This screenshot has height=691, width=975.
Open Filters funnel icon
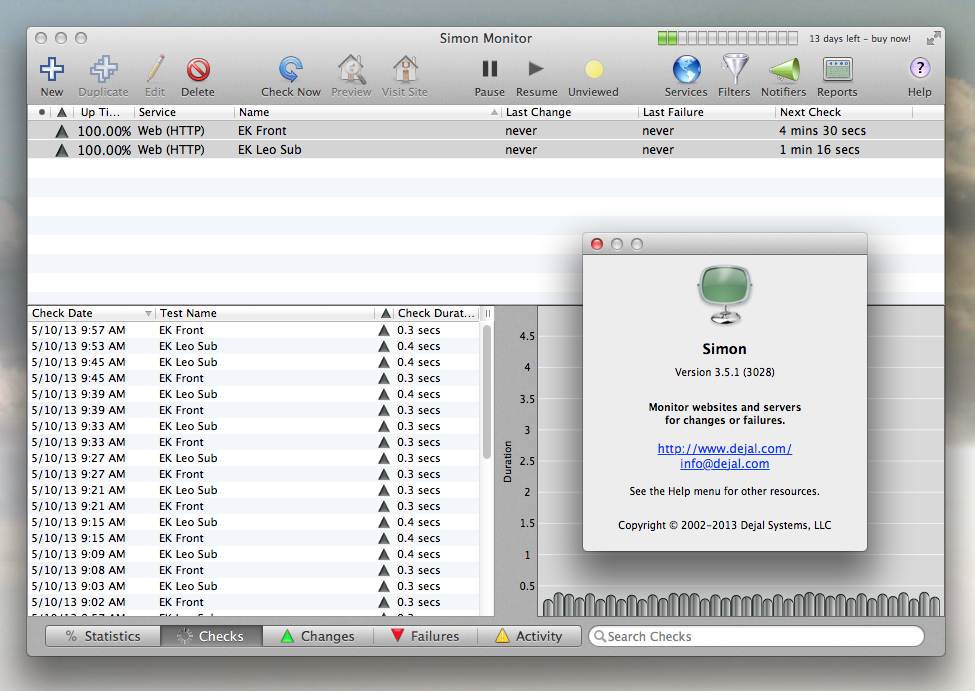click(x=734, y=69)
